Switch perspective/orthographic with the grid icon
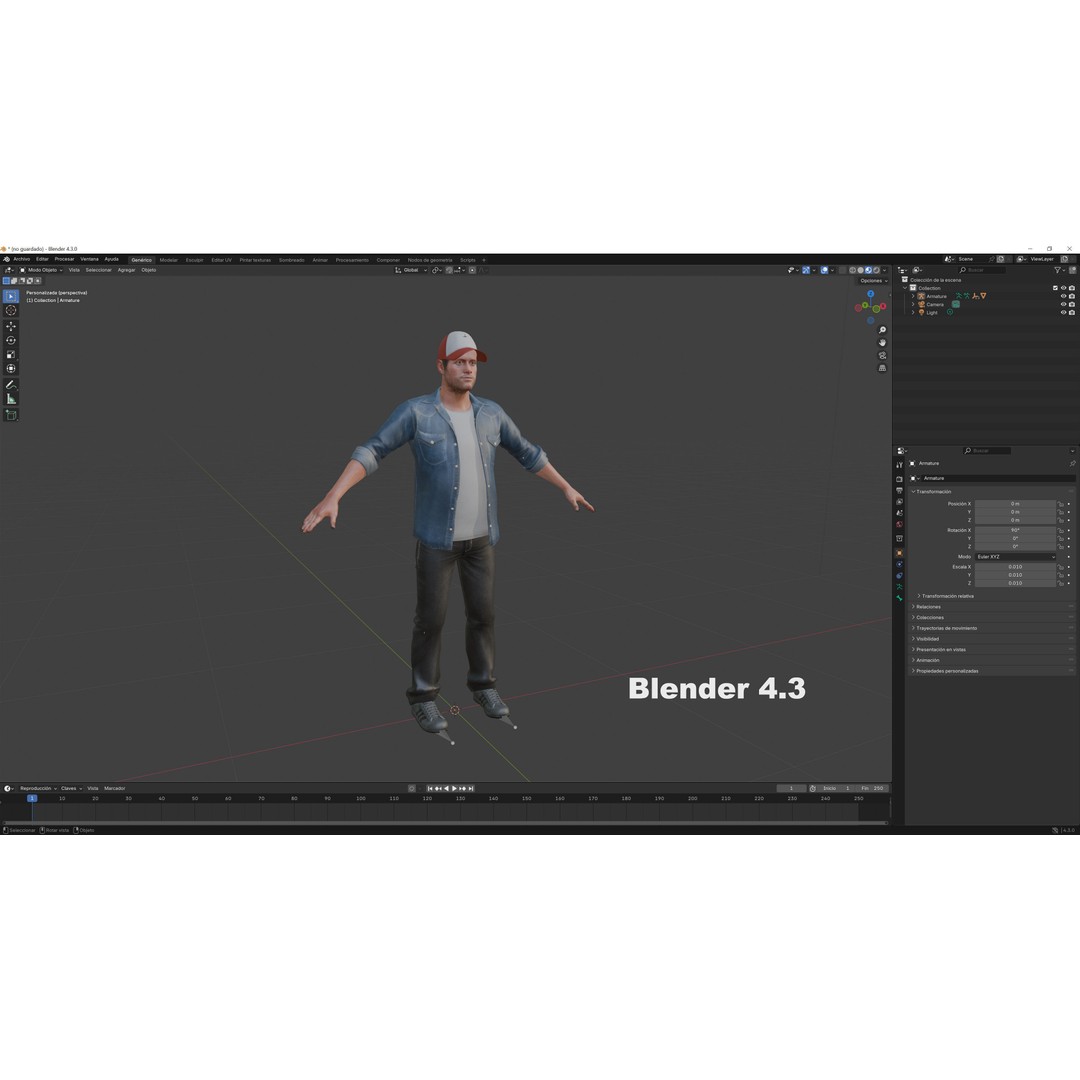 [882, 368]
